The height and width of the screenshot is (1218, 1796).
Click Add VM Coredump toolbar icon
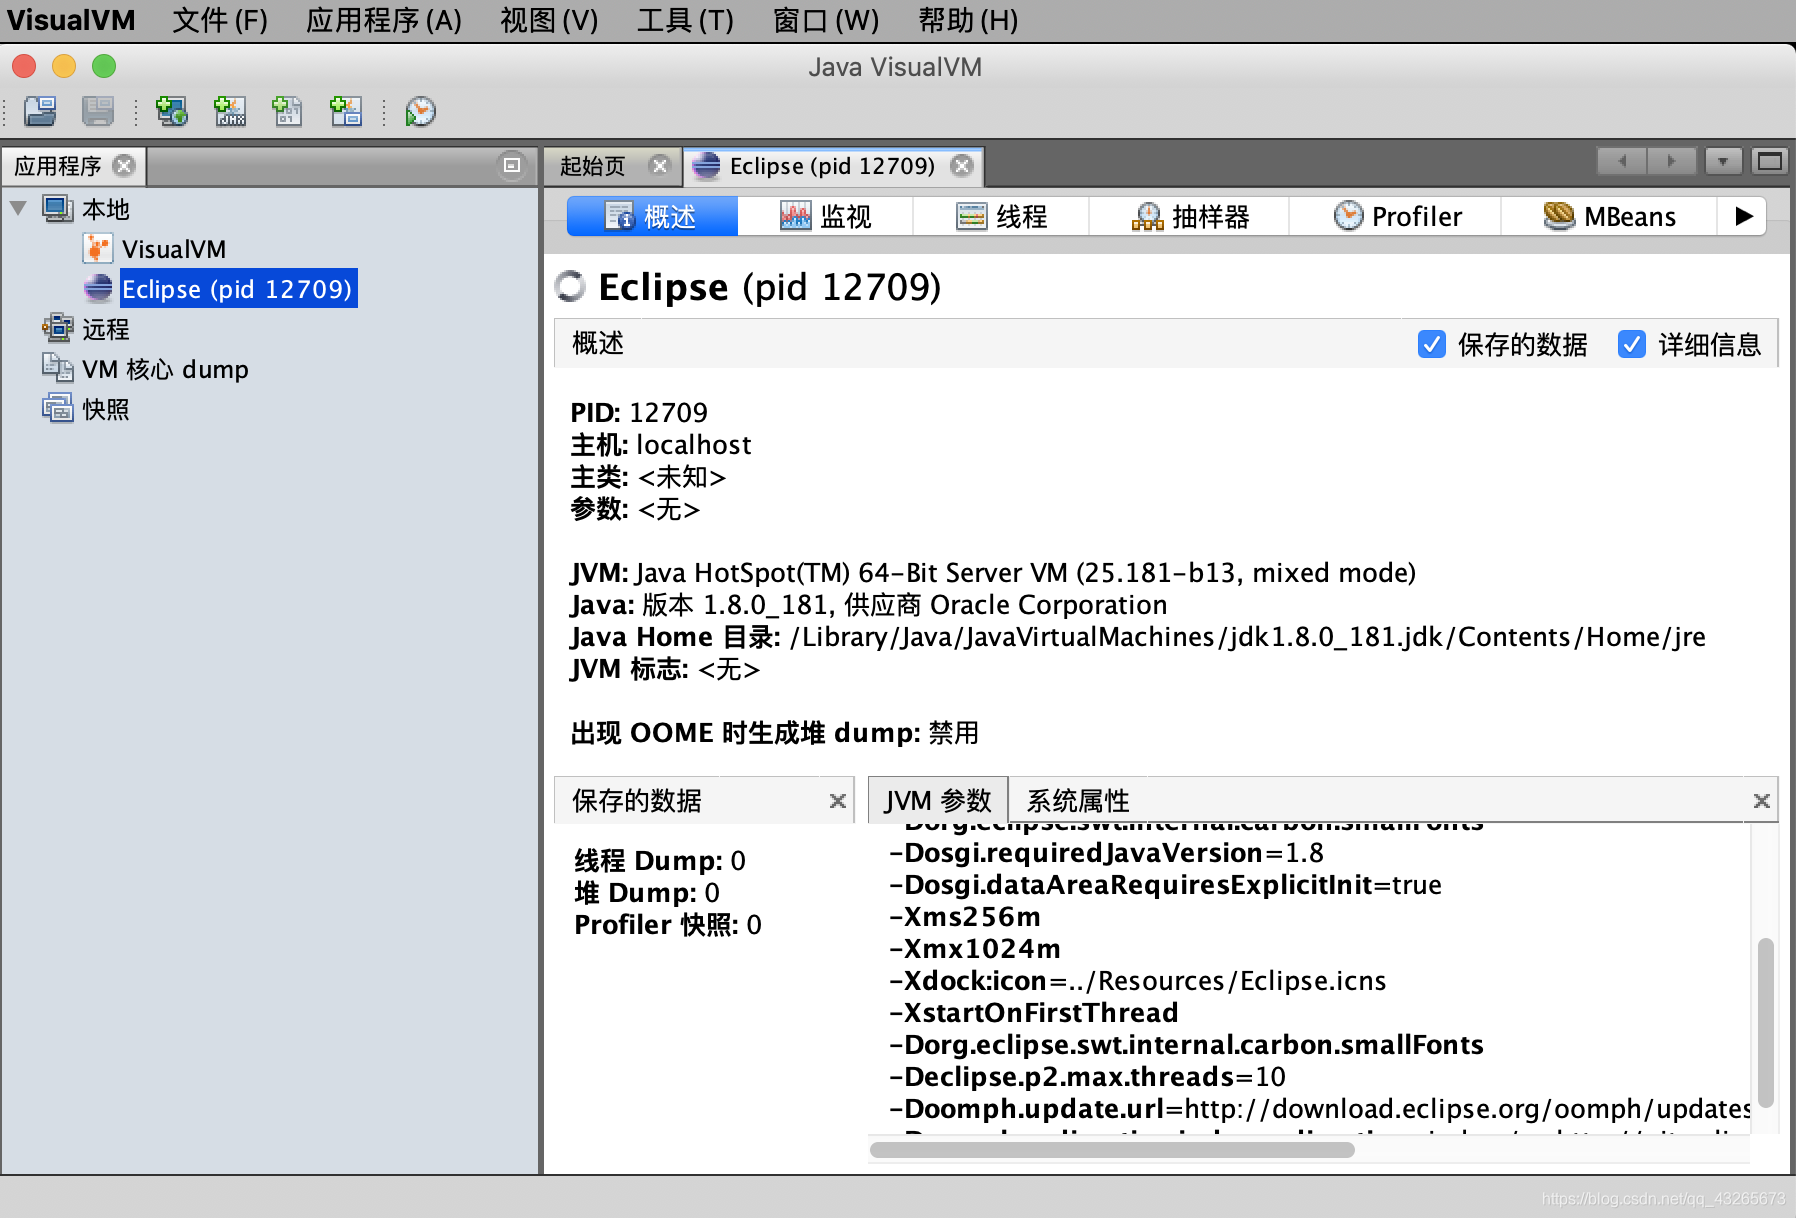[288, 111]
